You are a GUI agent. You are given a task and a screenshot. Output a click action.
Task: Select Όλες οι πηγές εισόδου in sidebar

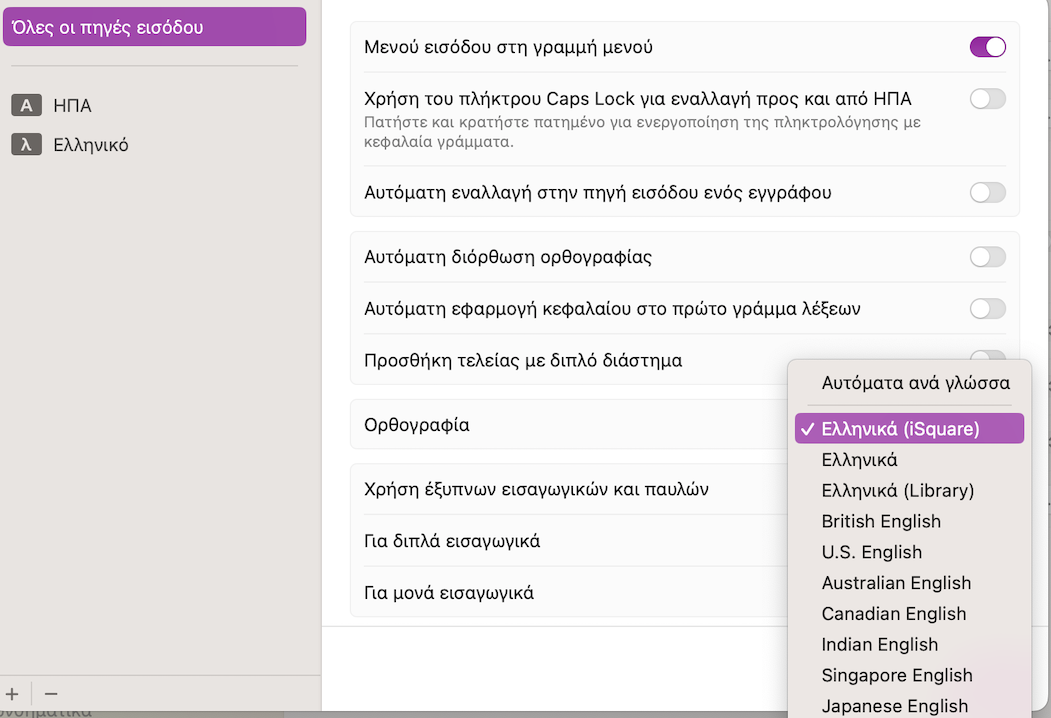coord(154,27)
